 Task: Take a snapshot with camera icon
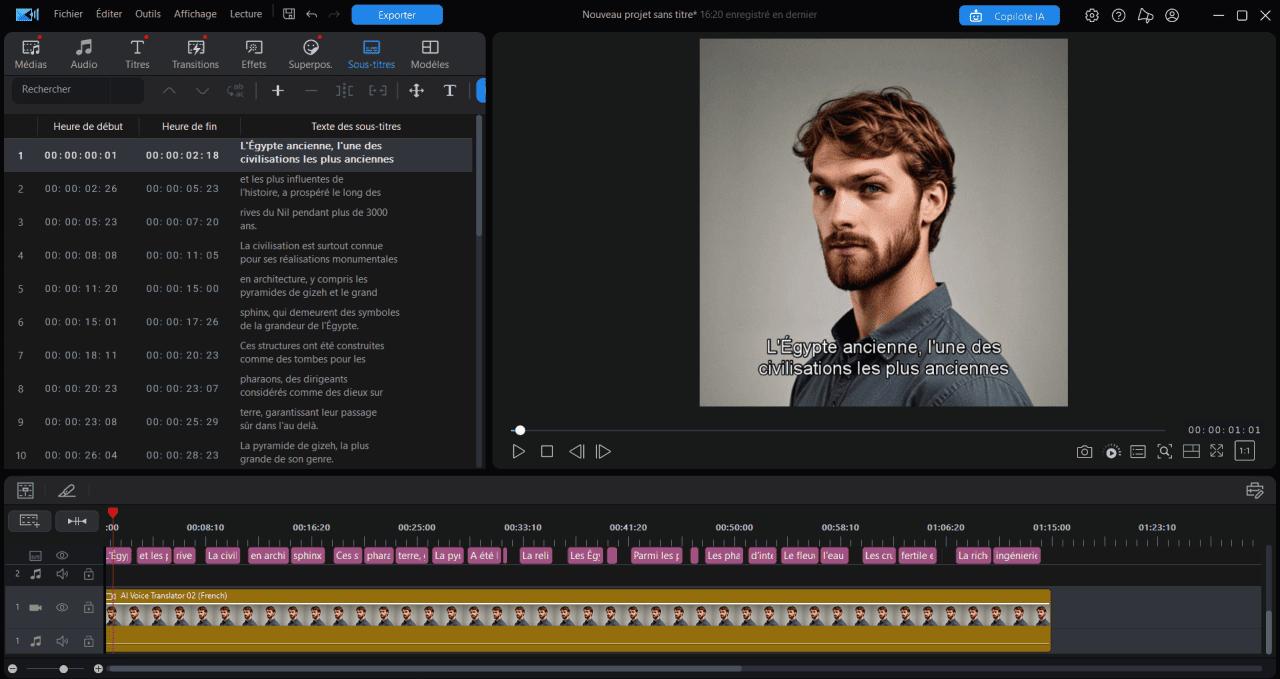[1084, 451]
